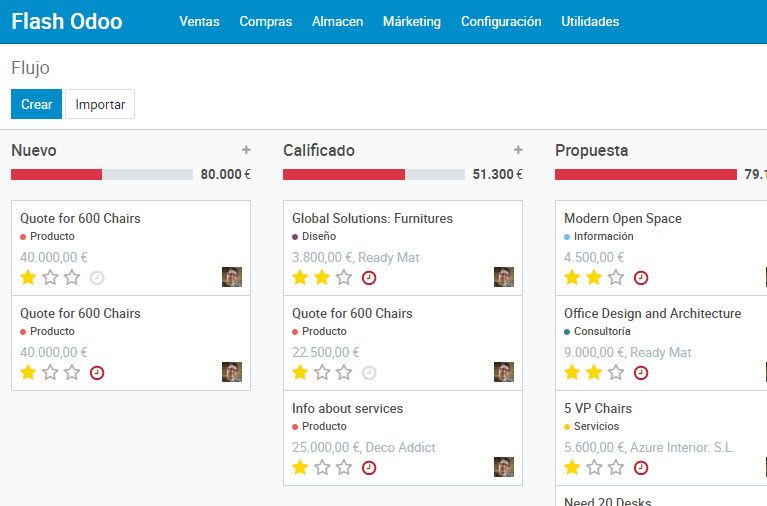Expand the Almacen menu
The image size is (767, 506).
338,21
